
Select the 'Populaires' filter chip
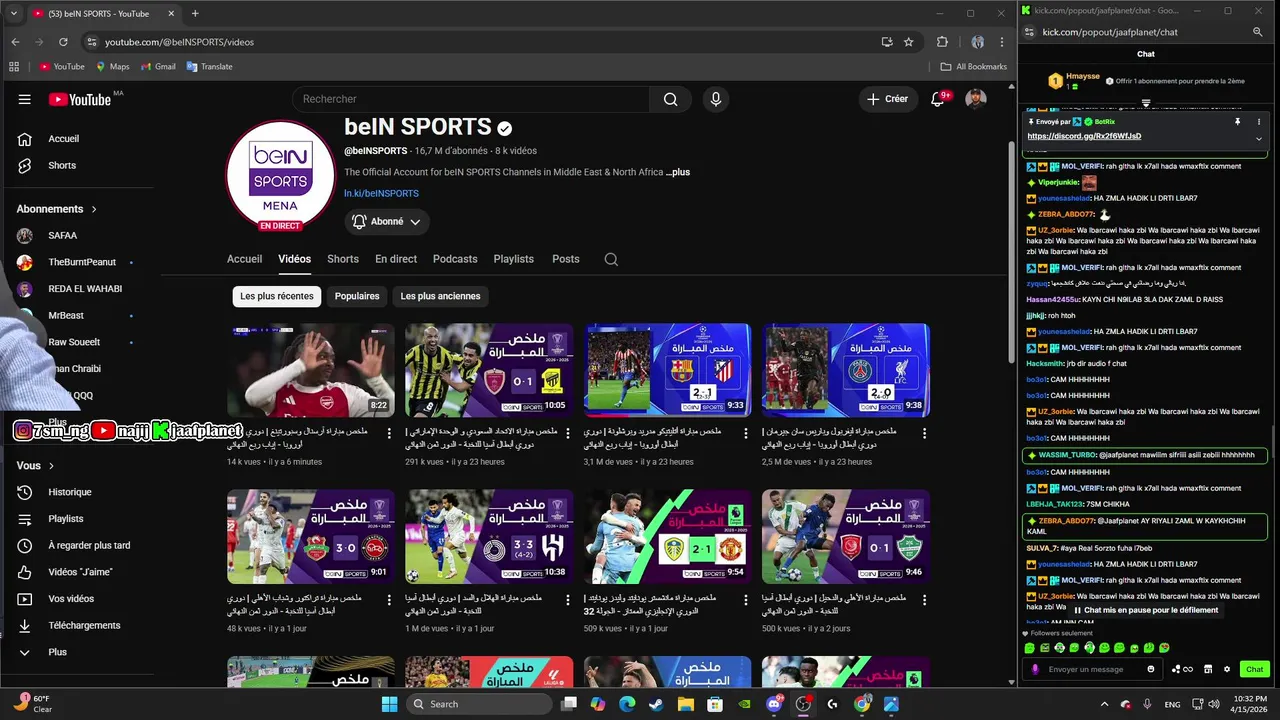pos(357,296)
